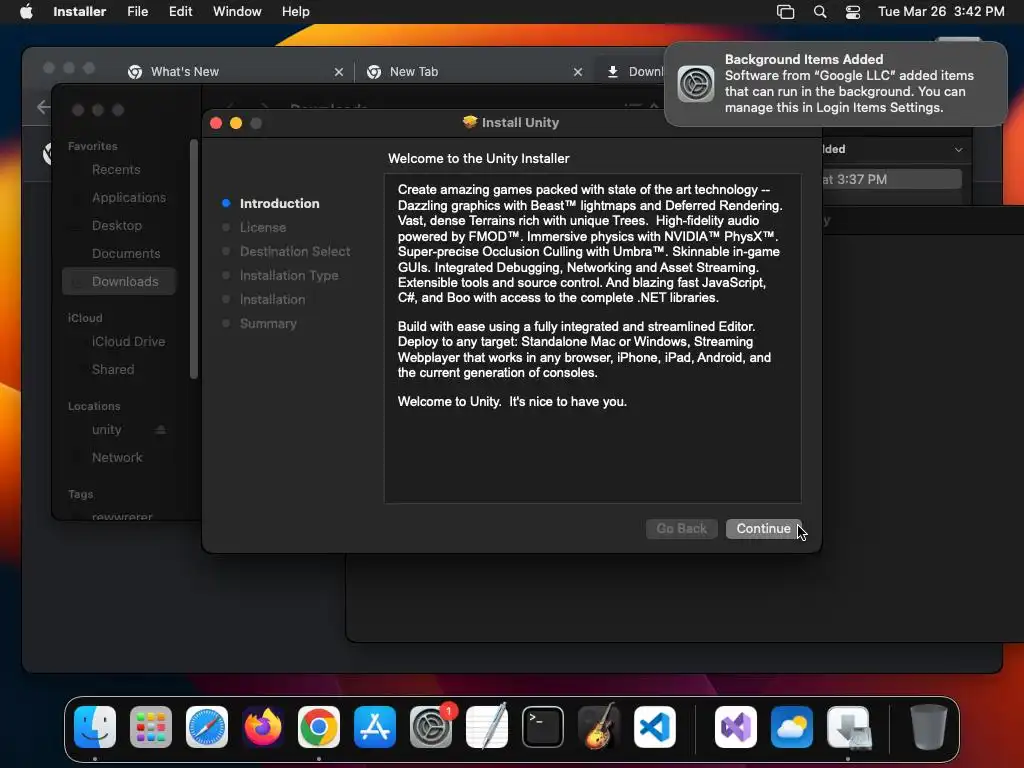1024x768 pixels.
Task: Click the Chrome back arrow
Action: coord(43,107)
